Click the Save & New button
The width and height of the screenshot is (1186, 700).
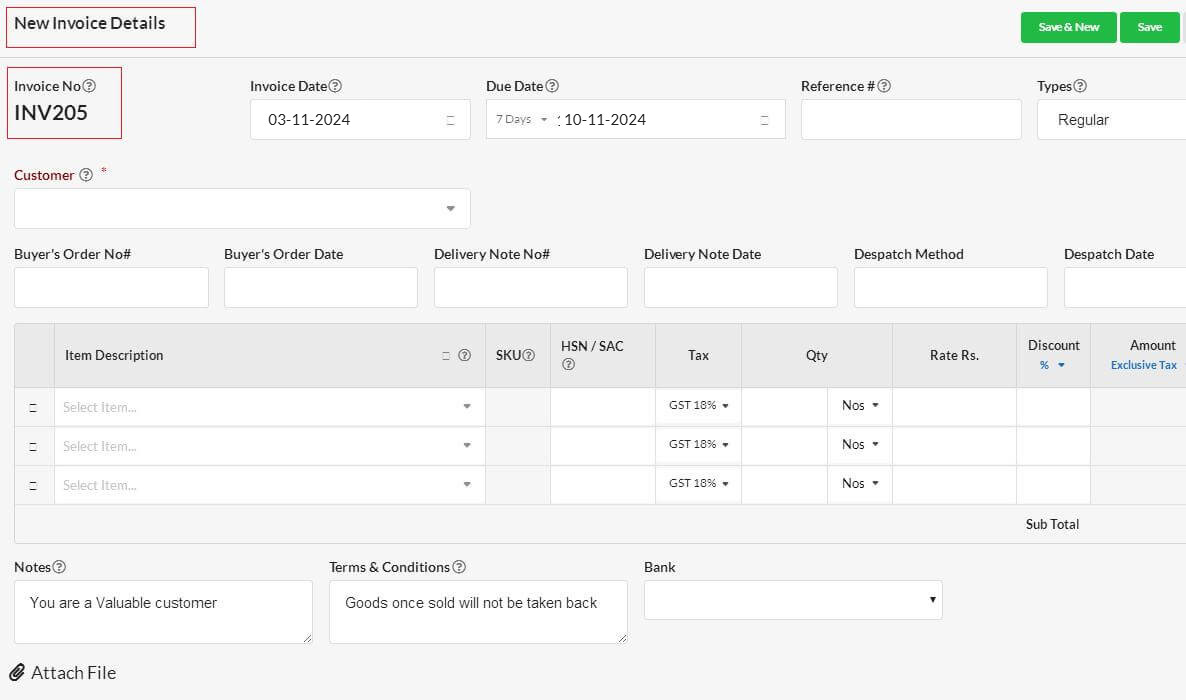(1068, 27)
